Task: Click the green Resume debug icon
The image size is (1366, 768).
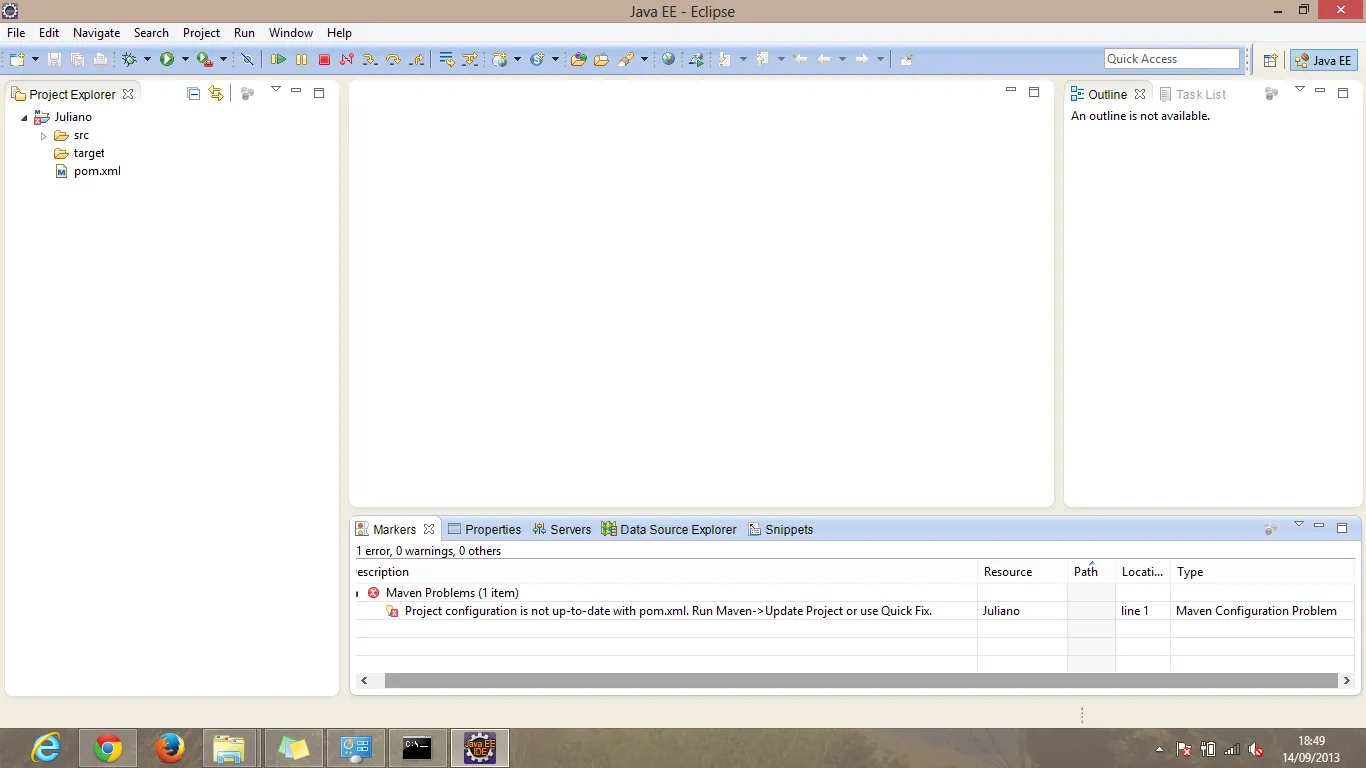Action: (x=278, y=60)
